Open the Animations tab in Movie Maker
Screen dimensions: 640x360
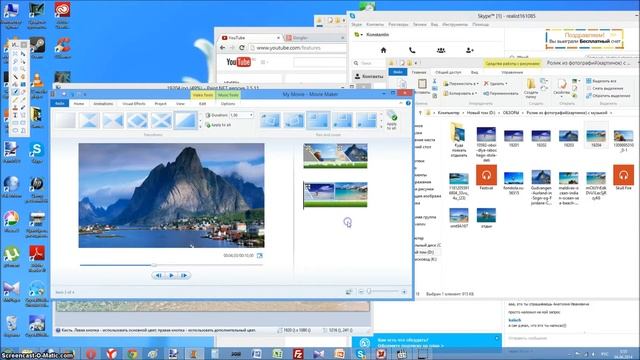pyautogui.click(x=103, y=104)
